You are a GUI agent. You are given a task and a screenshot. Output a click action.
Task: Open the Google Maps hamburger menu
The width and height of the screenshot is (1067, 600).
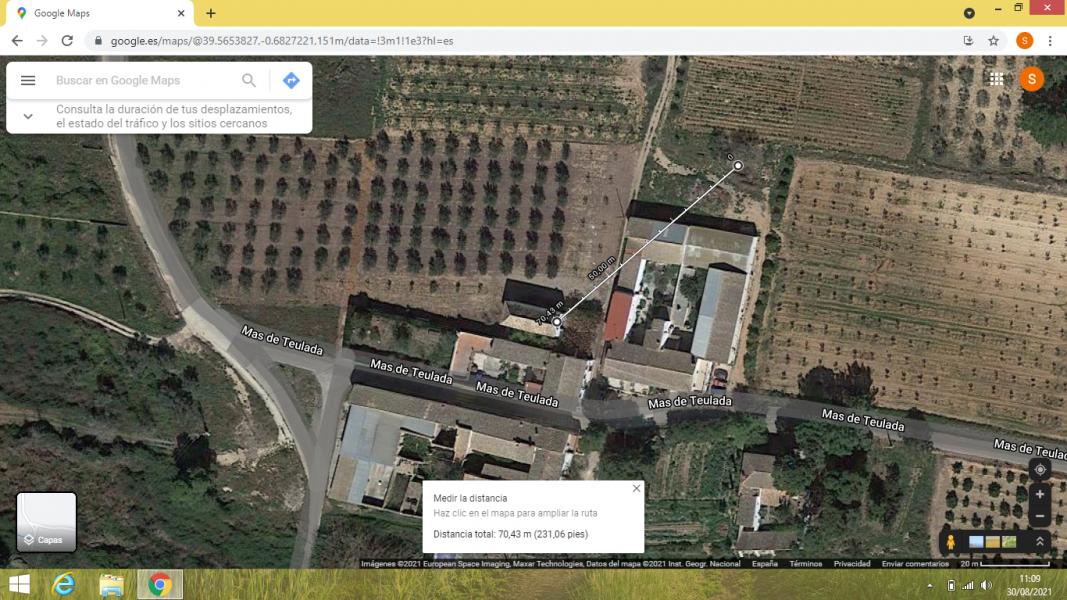pos(28,81)
